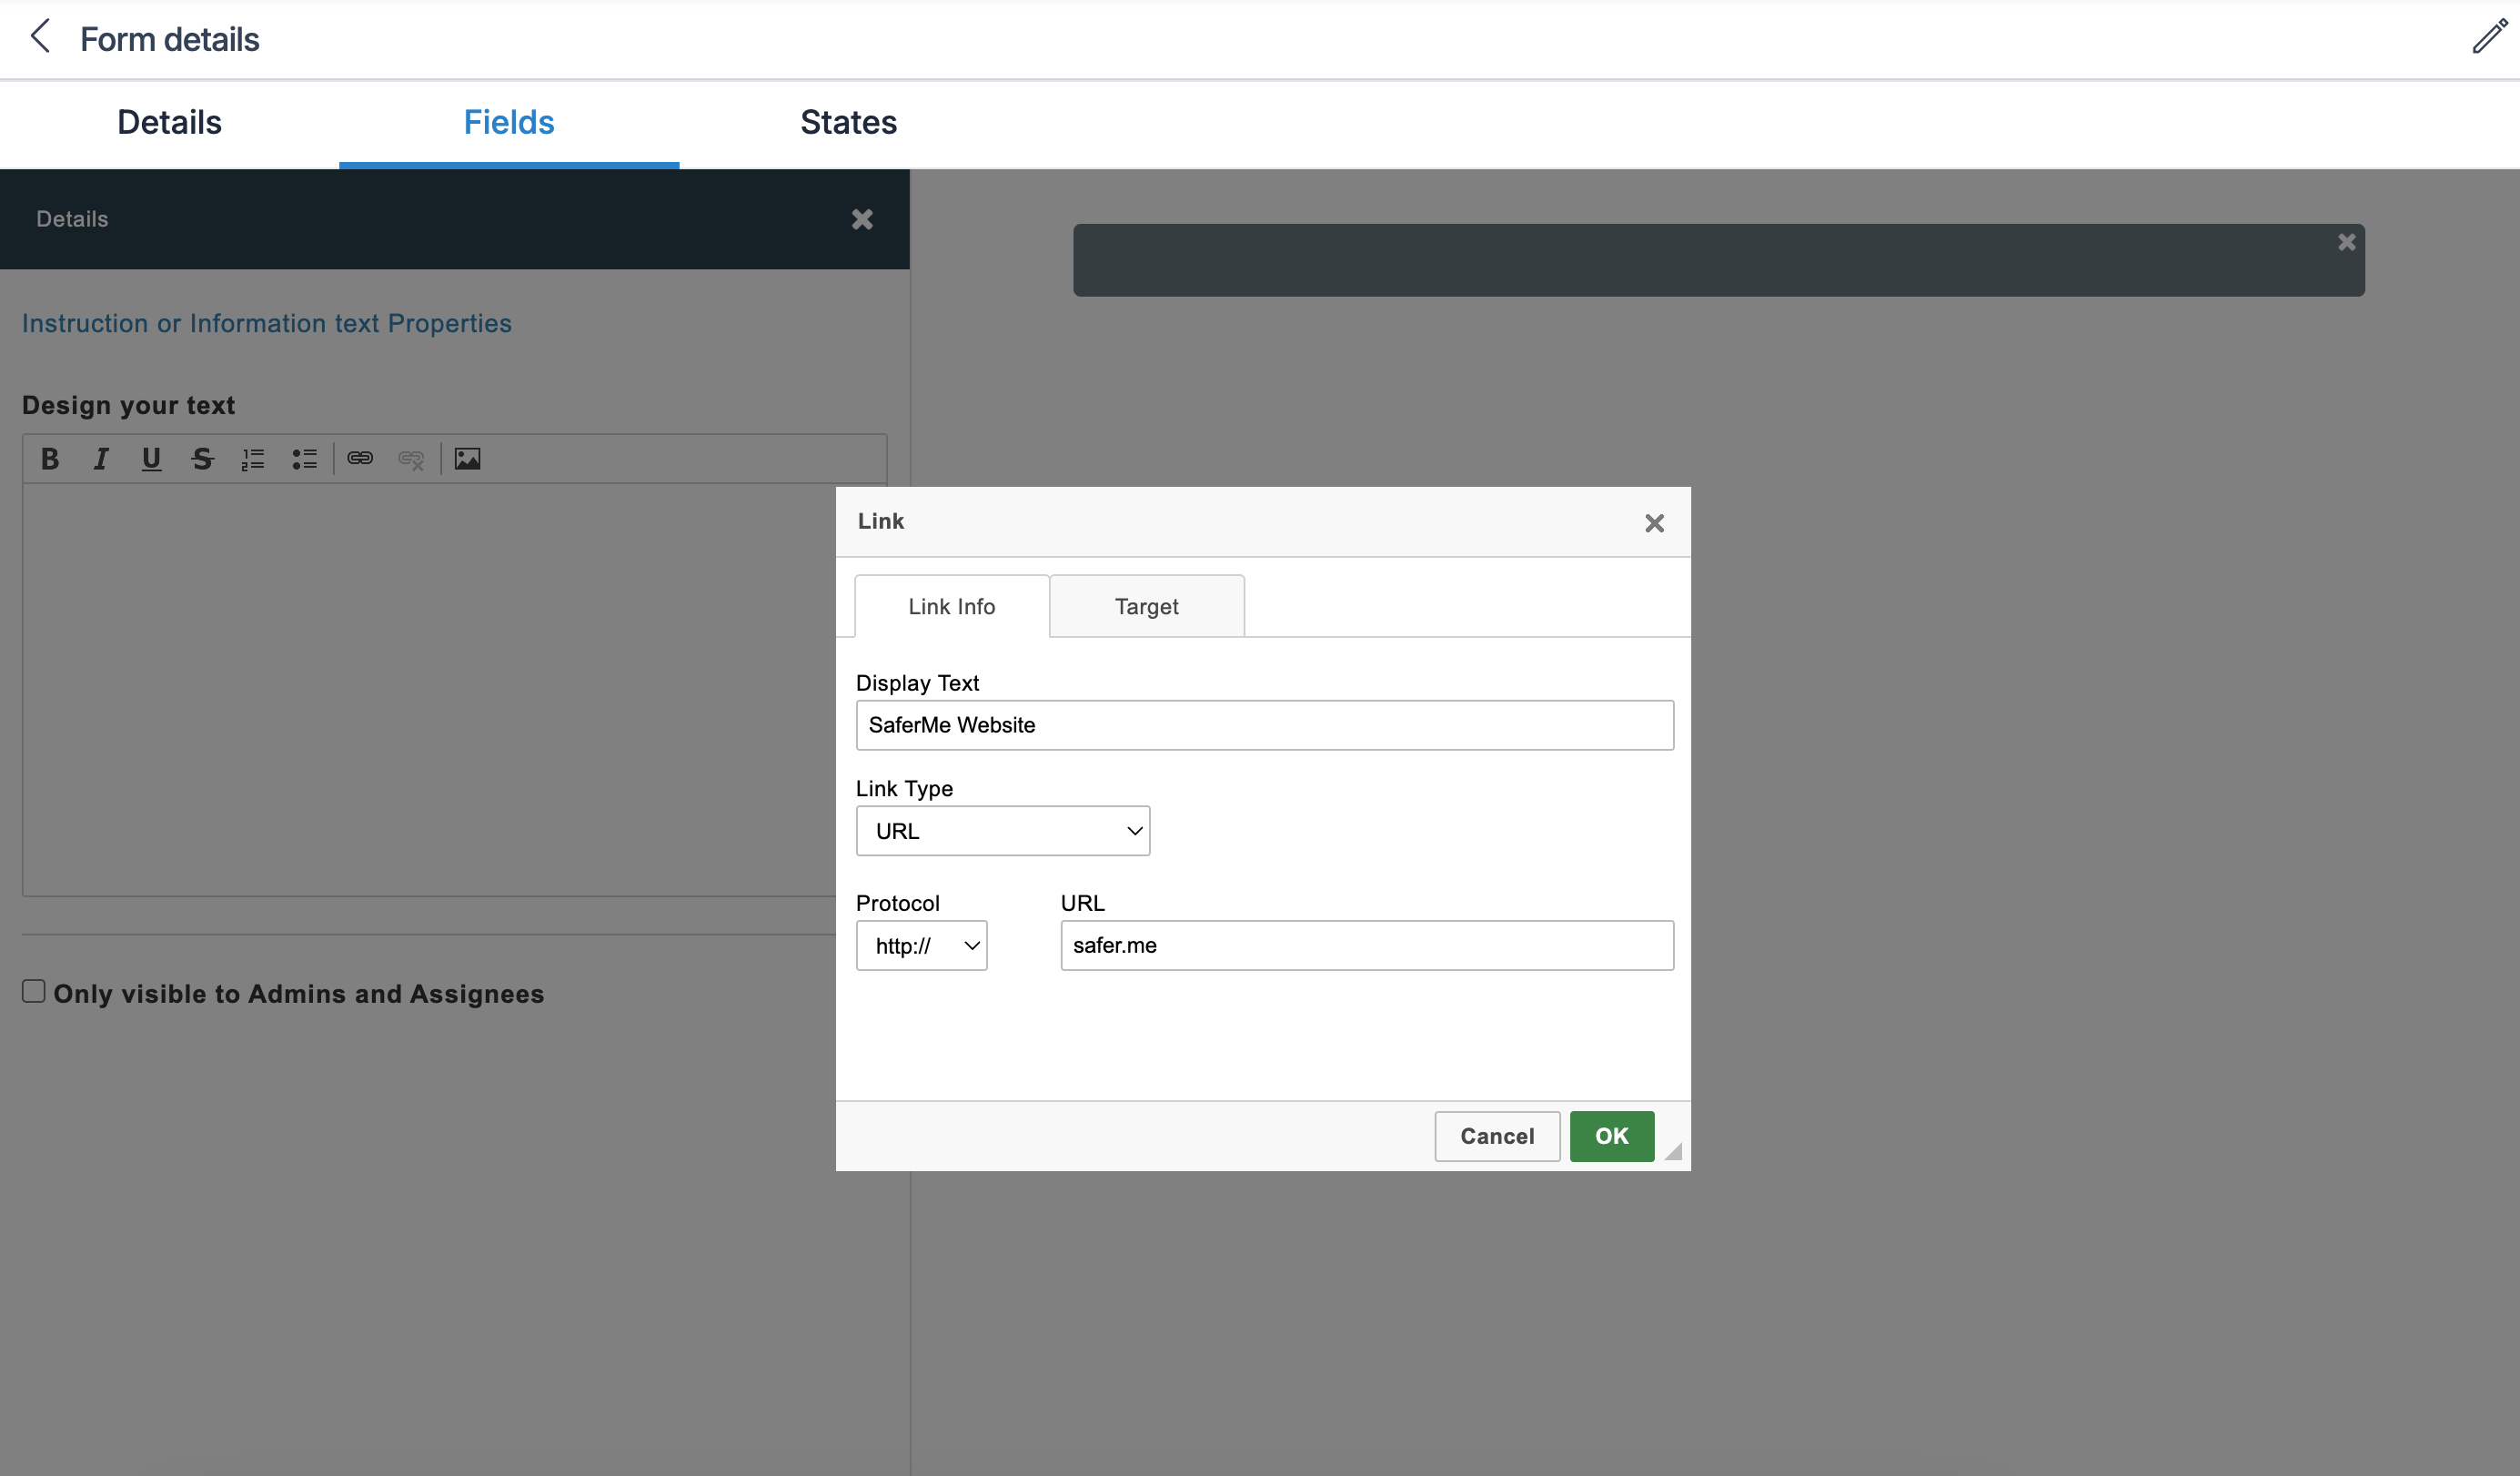This screenshot has height=1476, width=2520.
Task: Apply italic formatting in the text editor
Action: (x=100, y=458)
